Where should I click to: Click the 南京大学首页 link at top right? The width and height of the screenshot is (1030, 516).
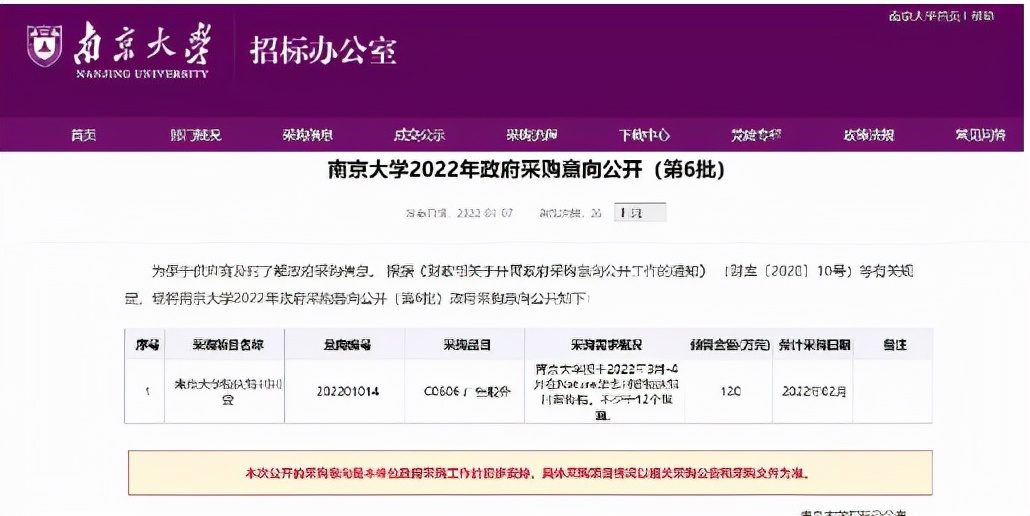[x=924, y=16]
